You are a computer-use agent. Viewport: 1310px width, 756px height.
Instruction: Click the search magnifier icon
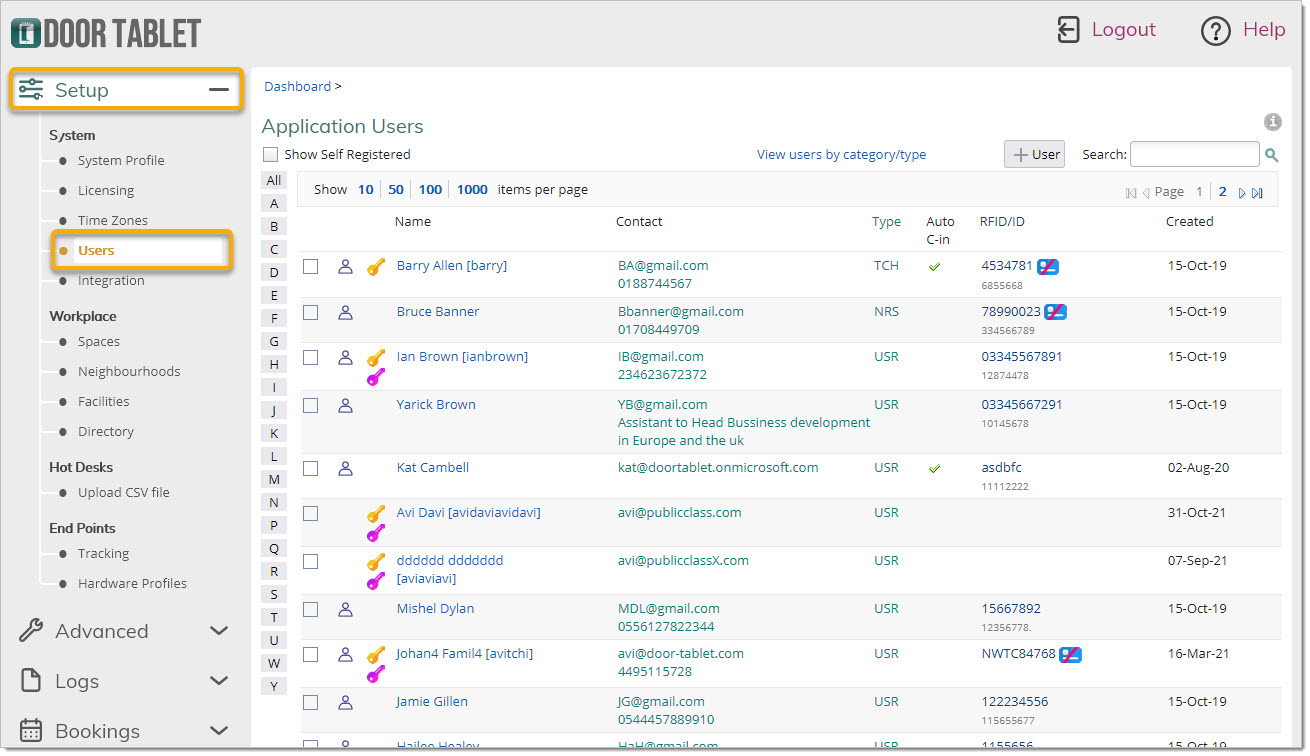(x=1271, y=155)
